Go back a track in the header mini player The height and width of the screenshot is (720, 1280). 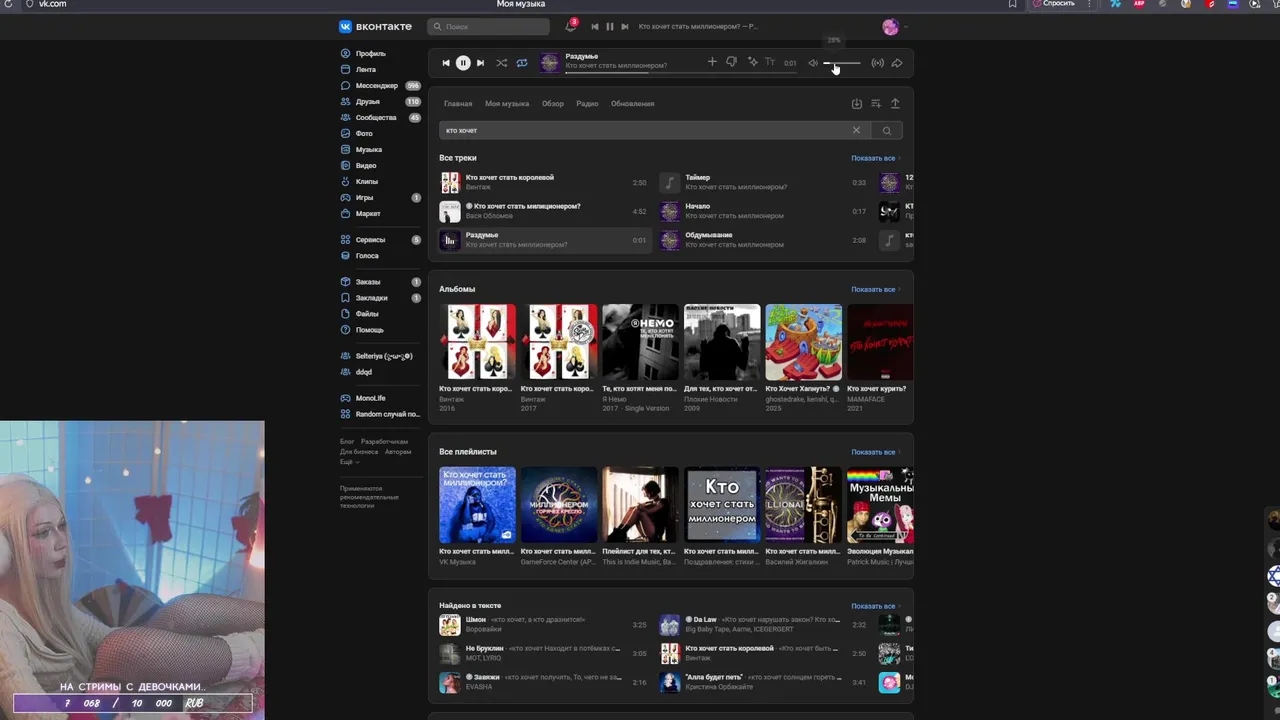[x=595, y=27]
